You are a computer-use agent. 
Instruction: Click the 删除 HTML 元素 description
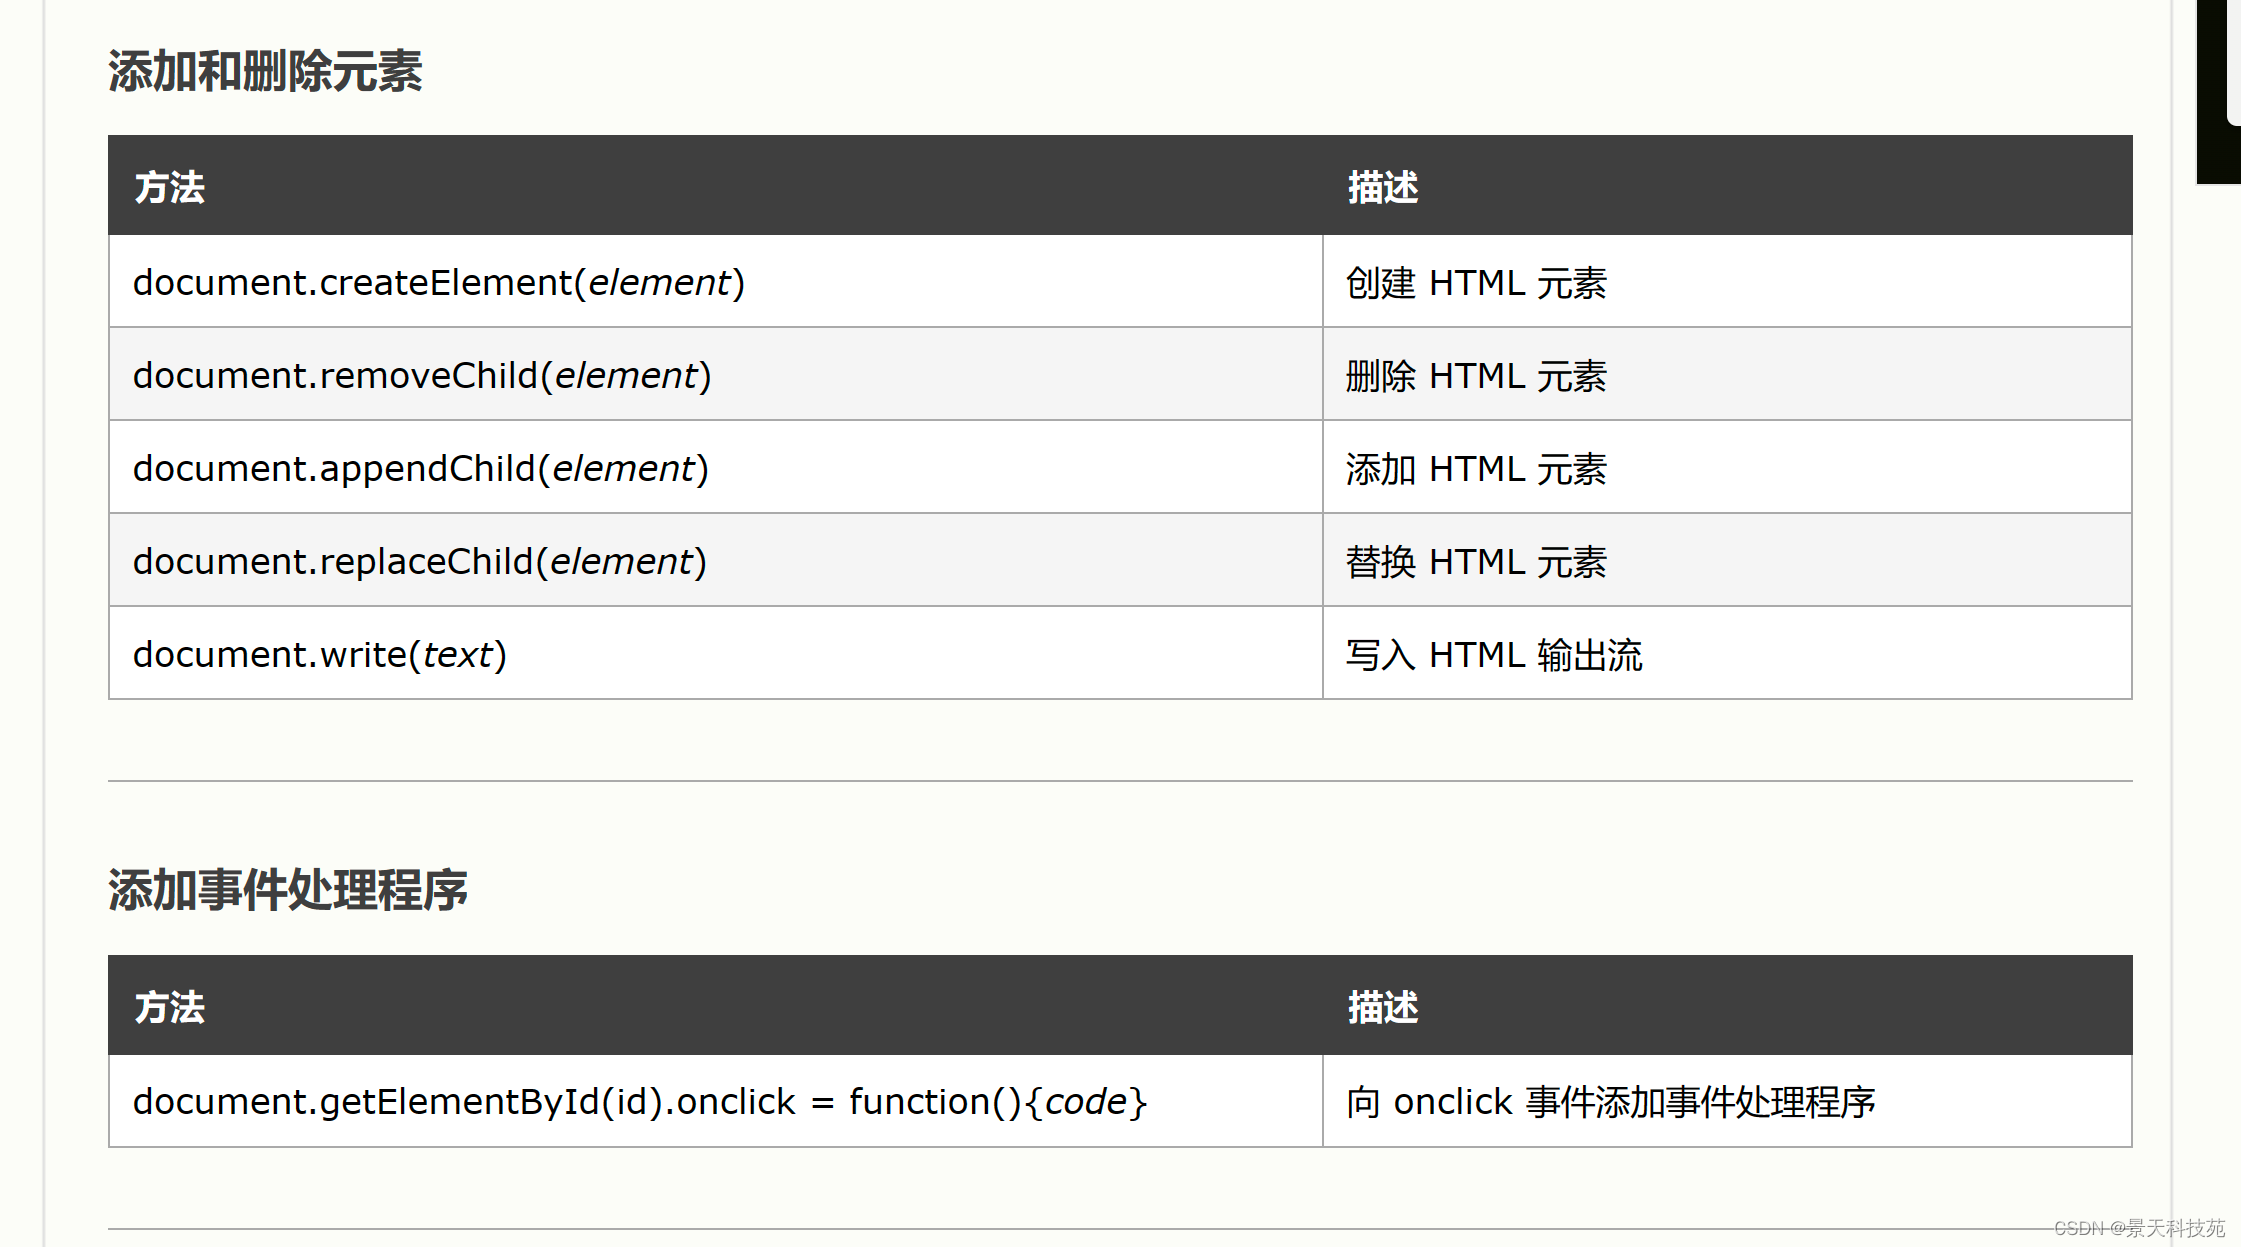point(1475,376)
